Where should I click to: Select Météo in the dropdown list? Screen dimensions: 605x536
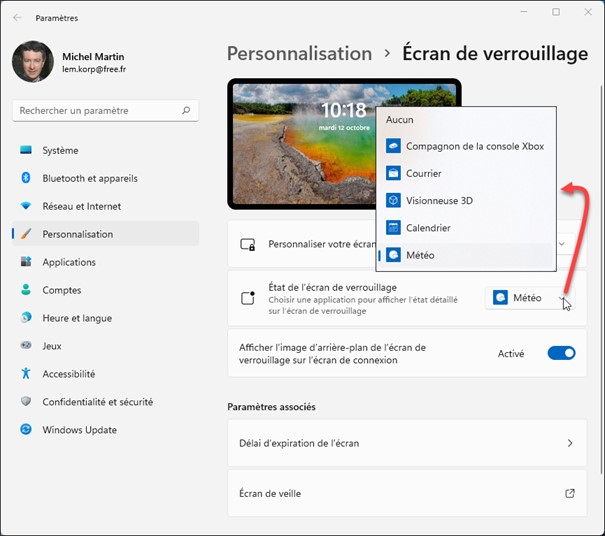click(466, 255)
